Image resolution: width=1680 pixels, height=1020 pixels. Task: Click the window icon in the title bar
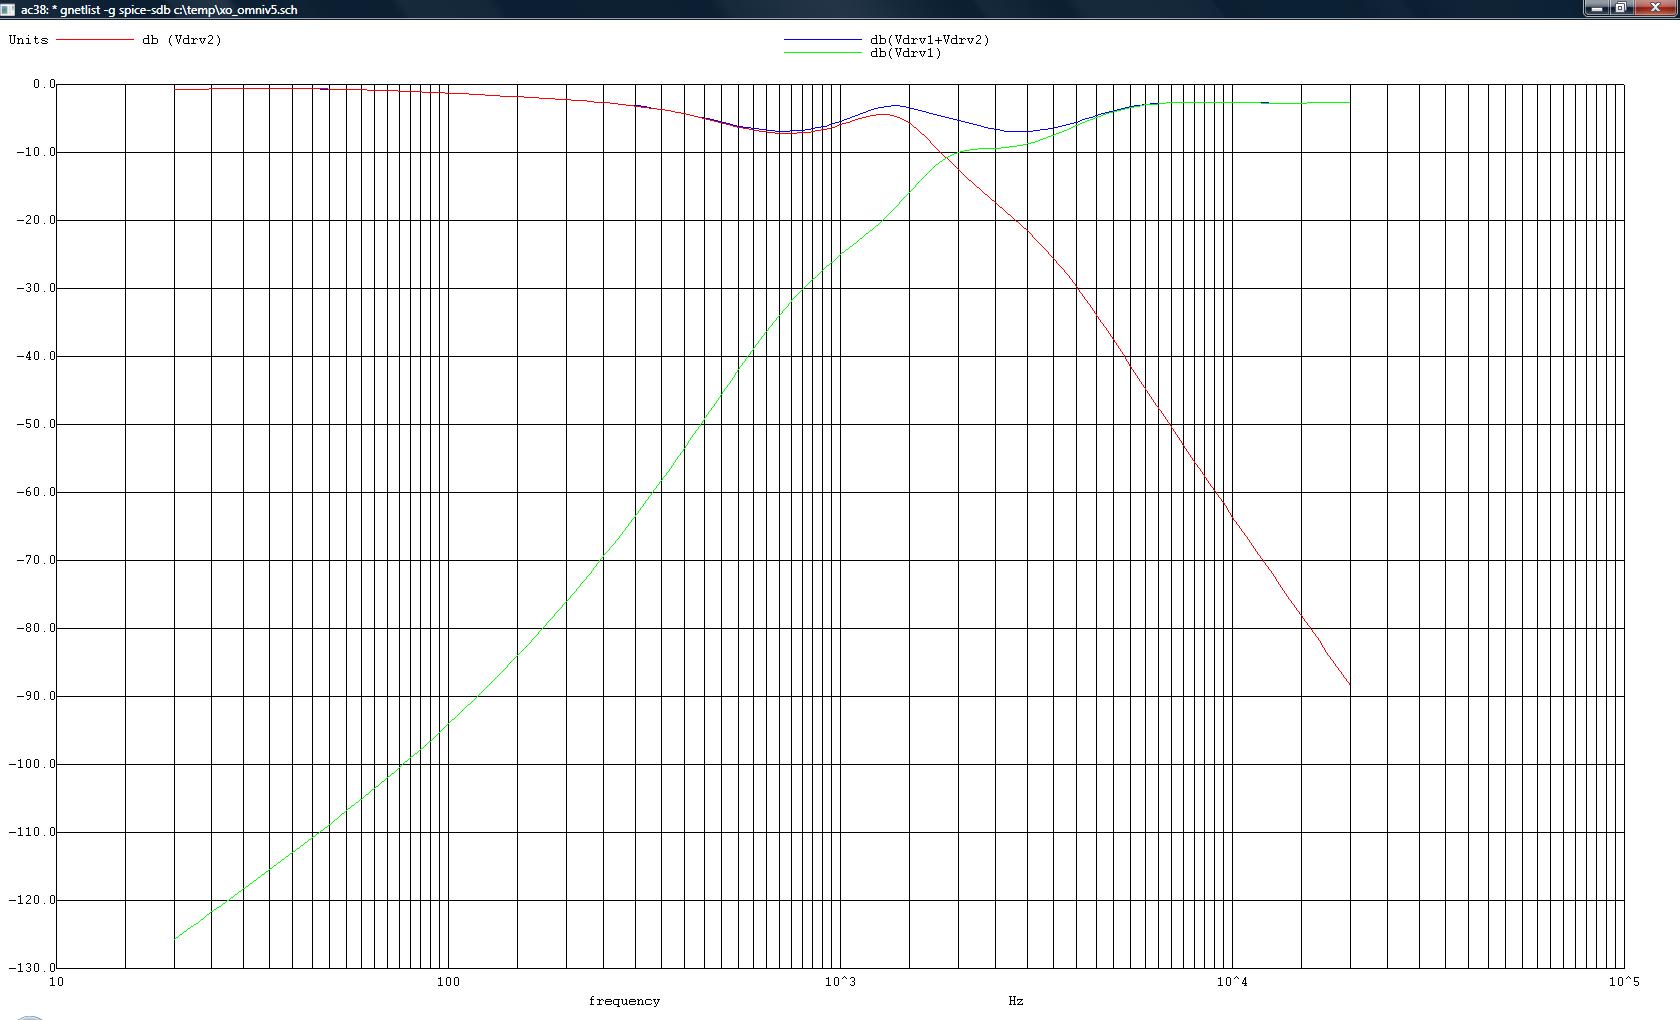8,9
